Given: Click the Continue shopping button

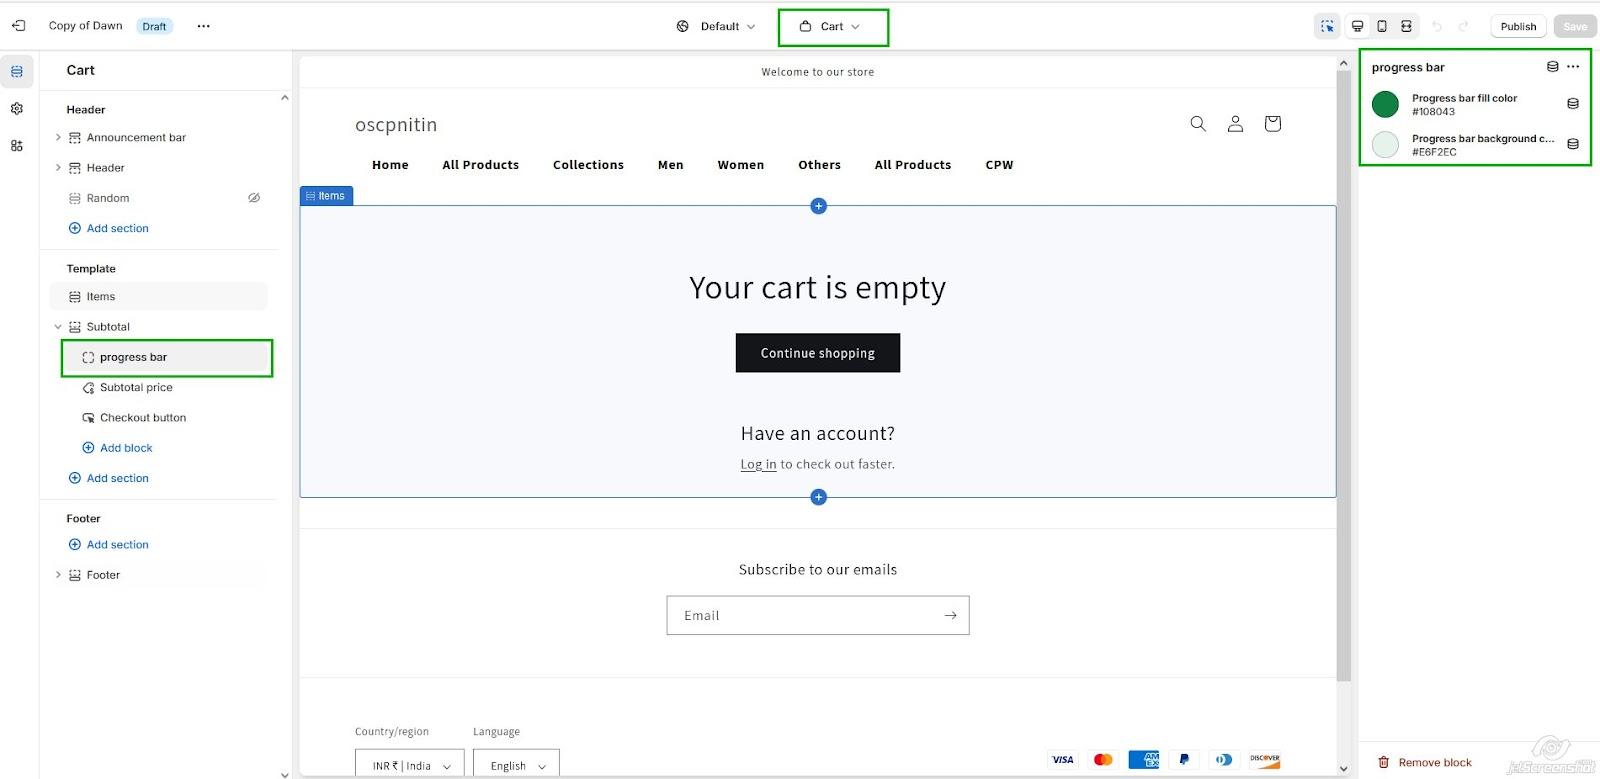Looking at the screenshot, I should [x=817, y=353].
